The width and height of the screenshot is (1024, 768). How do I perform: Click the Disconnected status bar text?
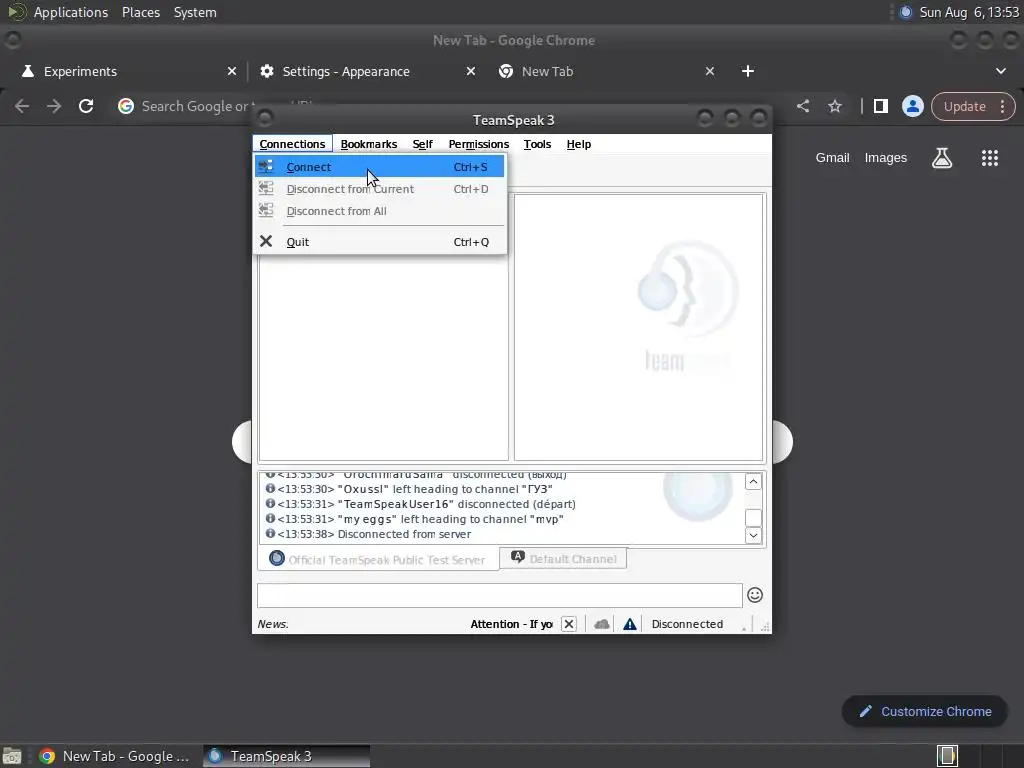click(687, 624)
